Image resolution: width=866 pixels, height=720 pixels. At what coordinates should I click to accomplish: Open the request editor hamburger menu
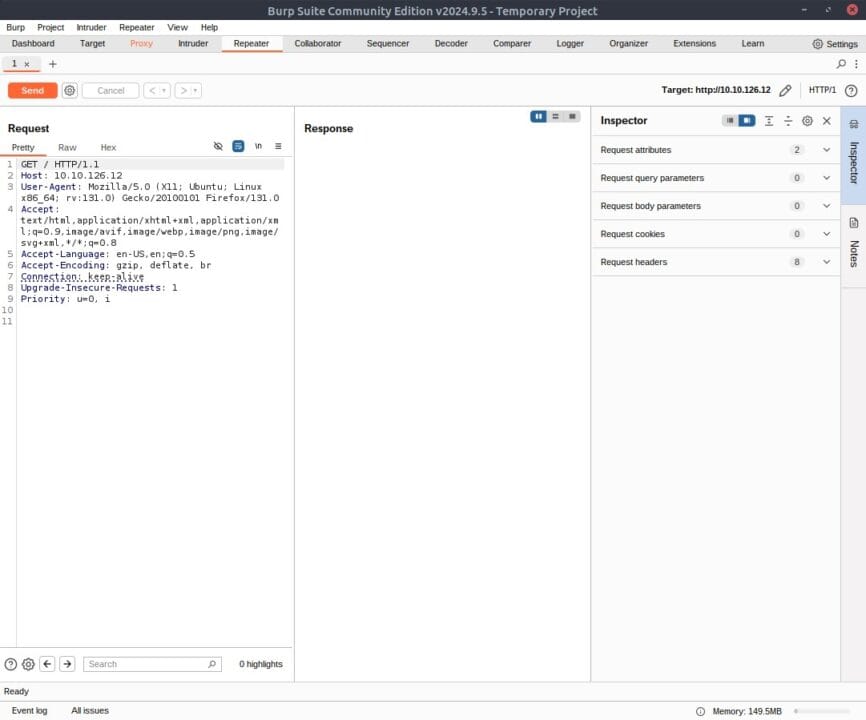coord(278,147)
